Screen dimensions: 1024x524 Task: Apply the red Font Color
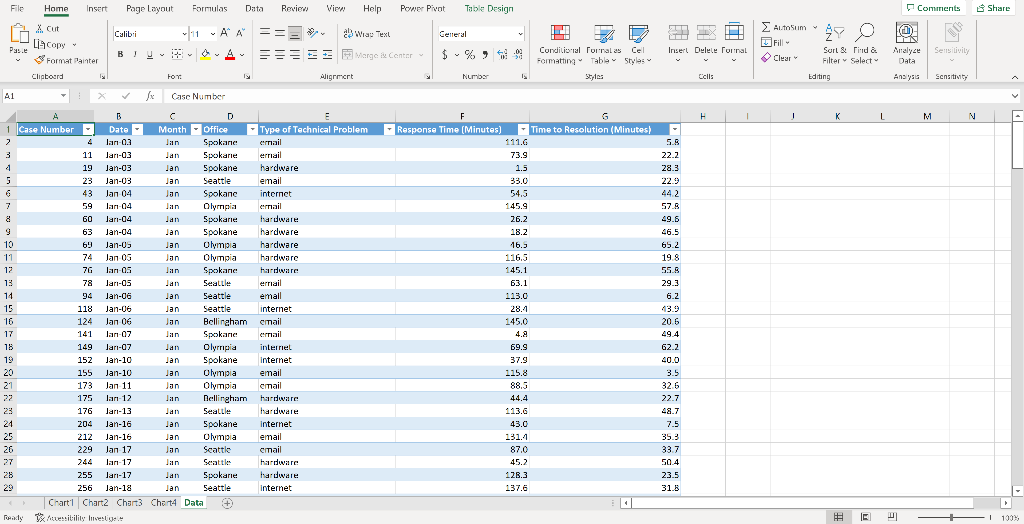point(230,55)
